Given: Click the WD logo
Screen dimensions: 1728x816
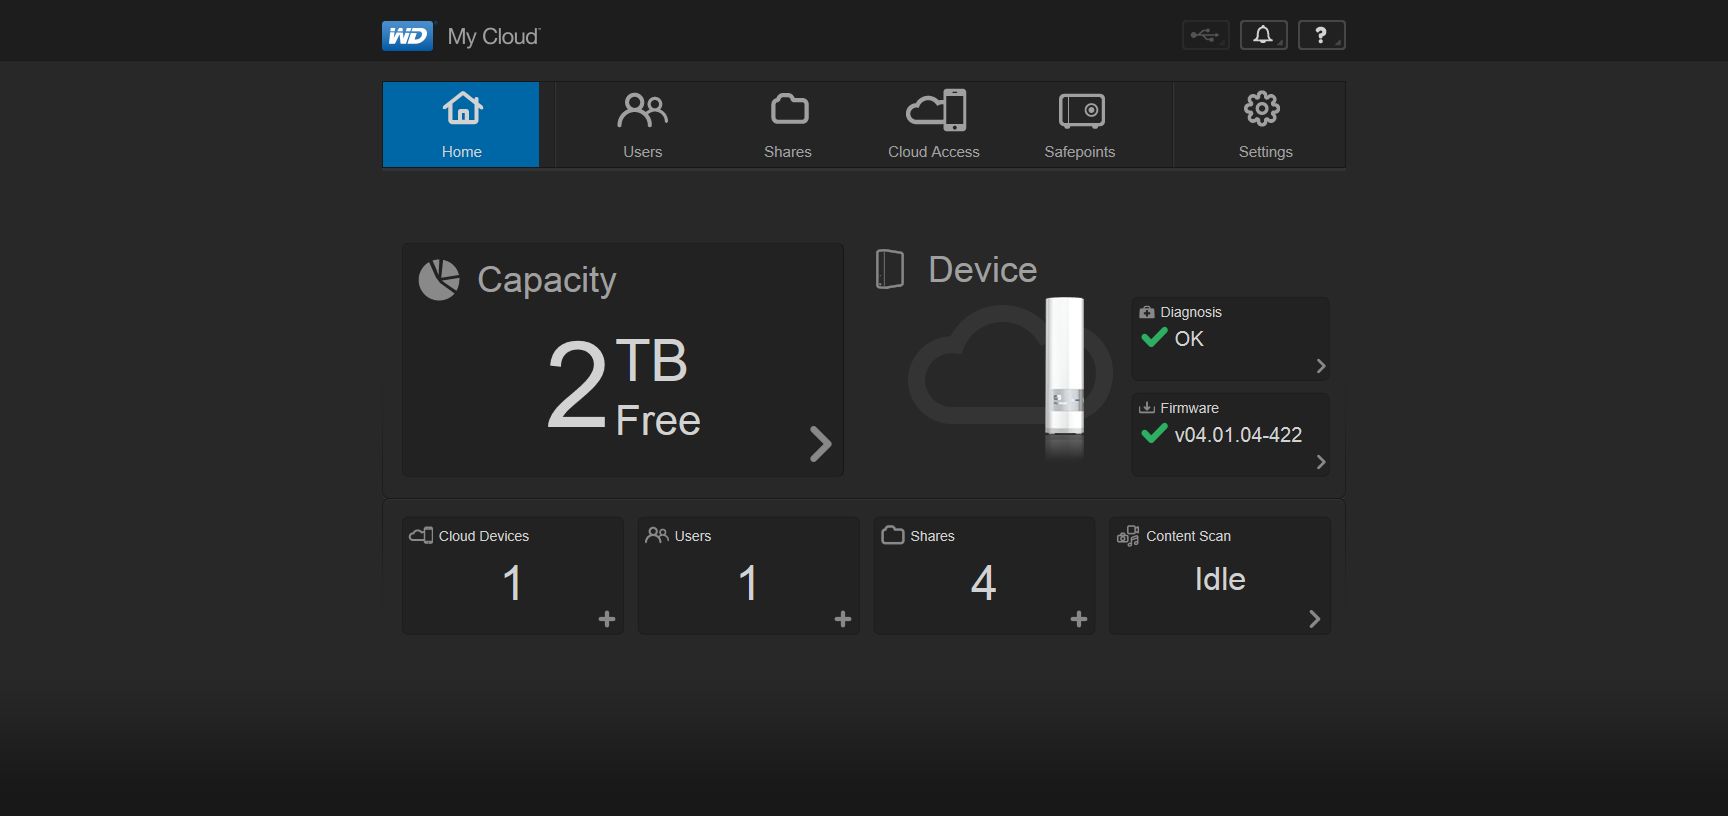Looking at the screenshot, I should pos(408,36).
